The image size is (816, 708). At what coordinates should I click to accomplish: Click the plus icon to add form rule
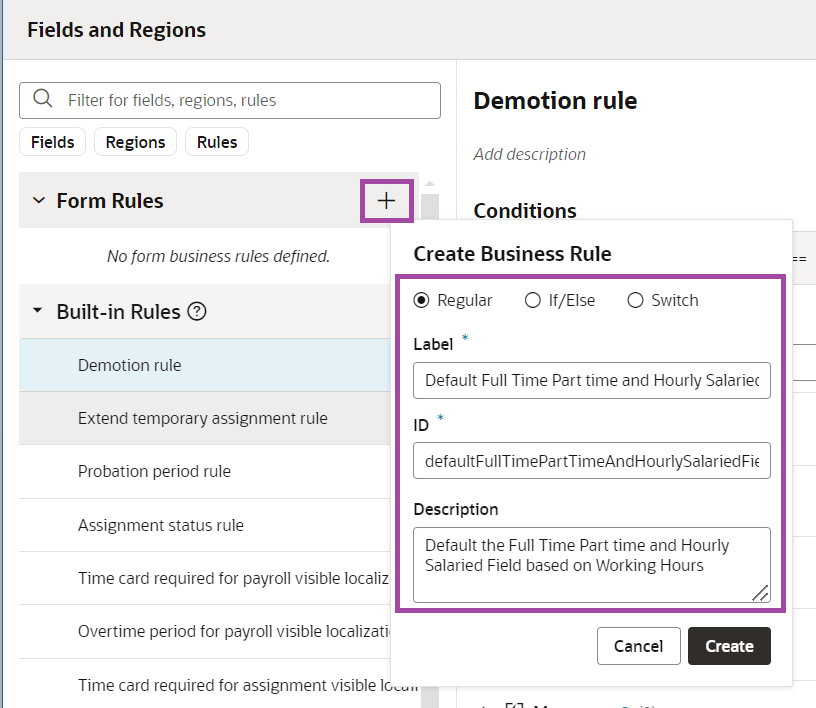386,201
